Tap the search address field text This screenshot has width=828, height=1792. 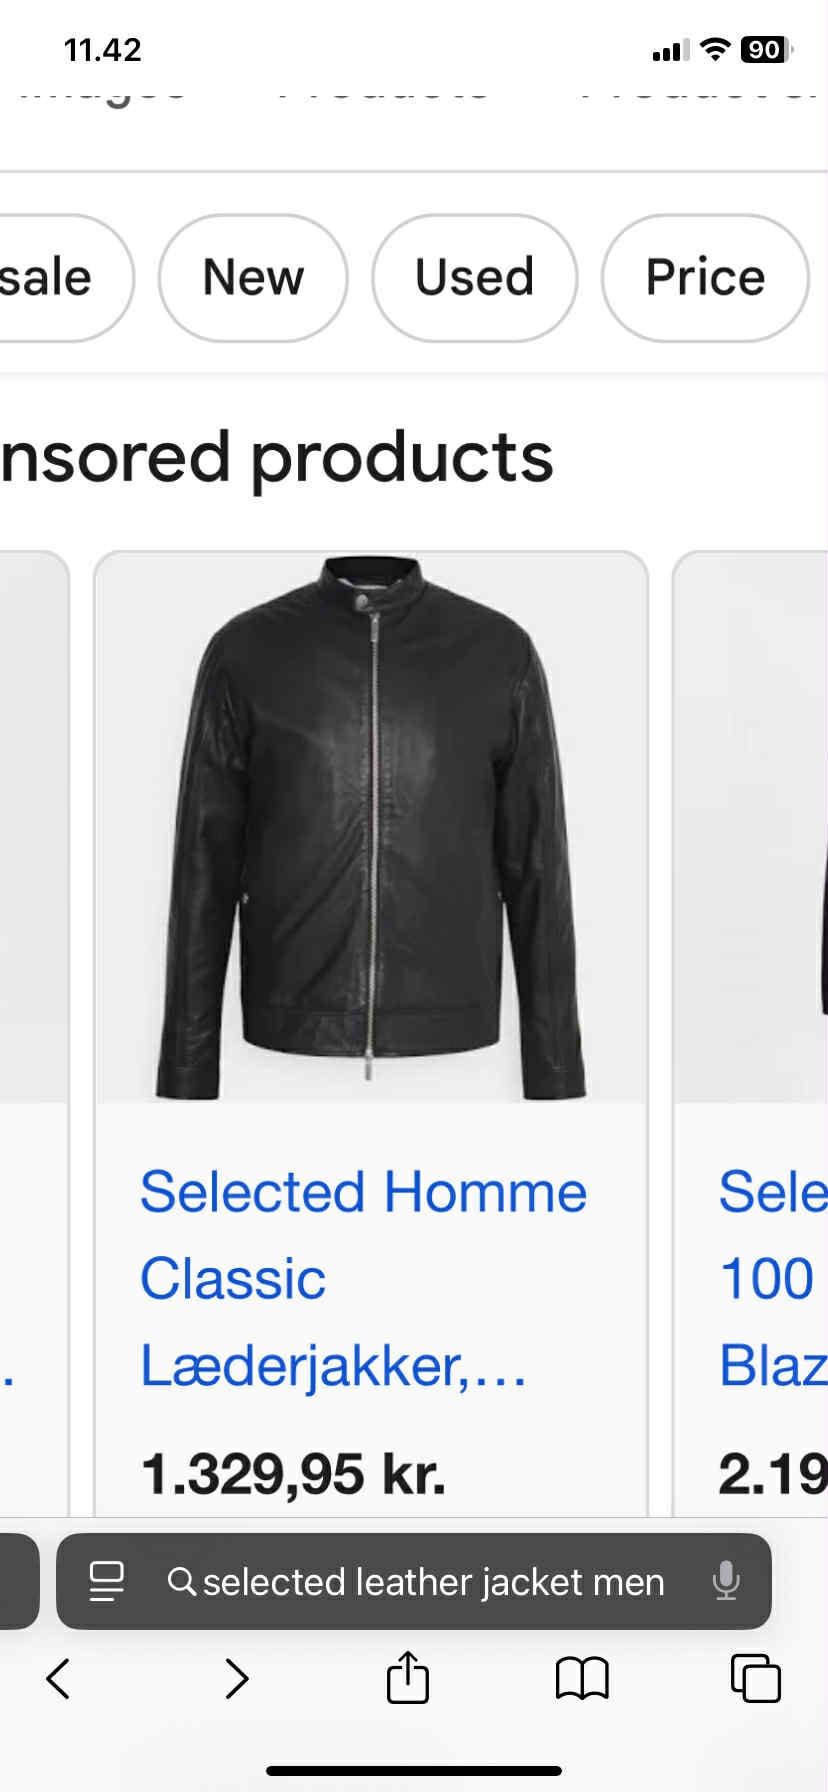point(433,1582)
